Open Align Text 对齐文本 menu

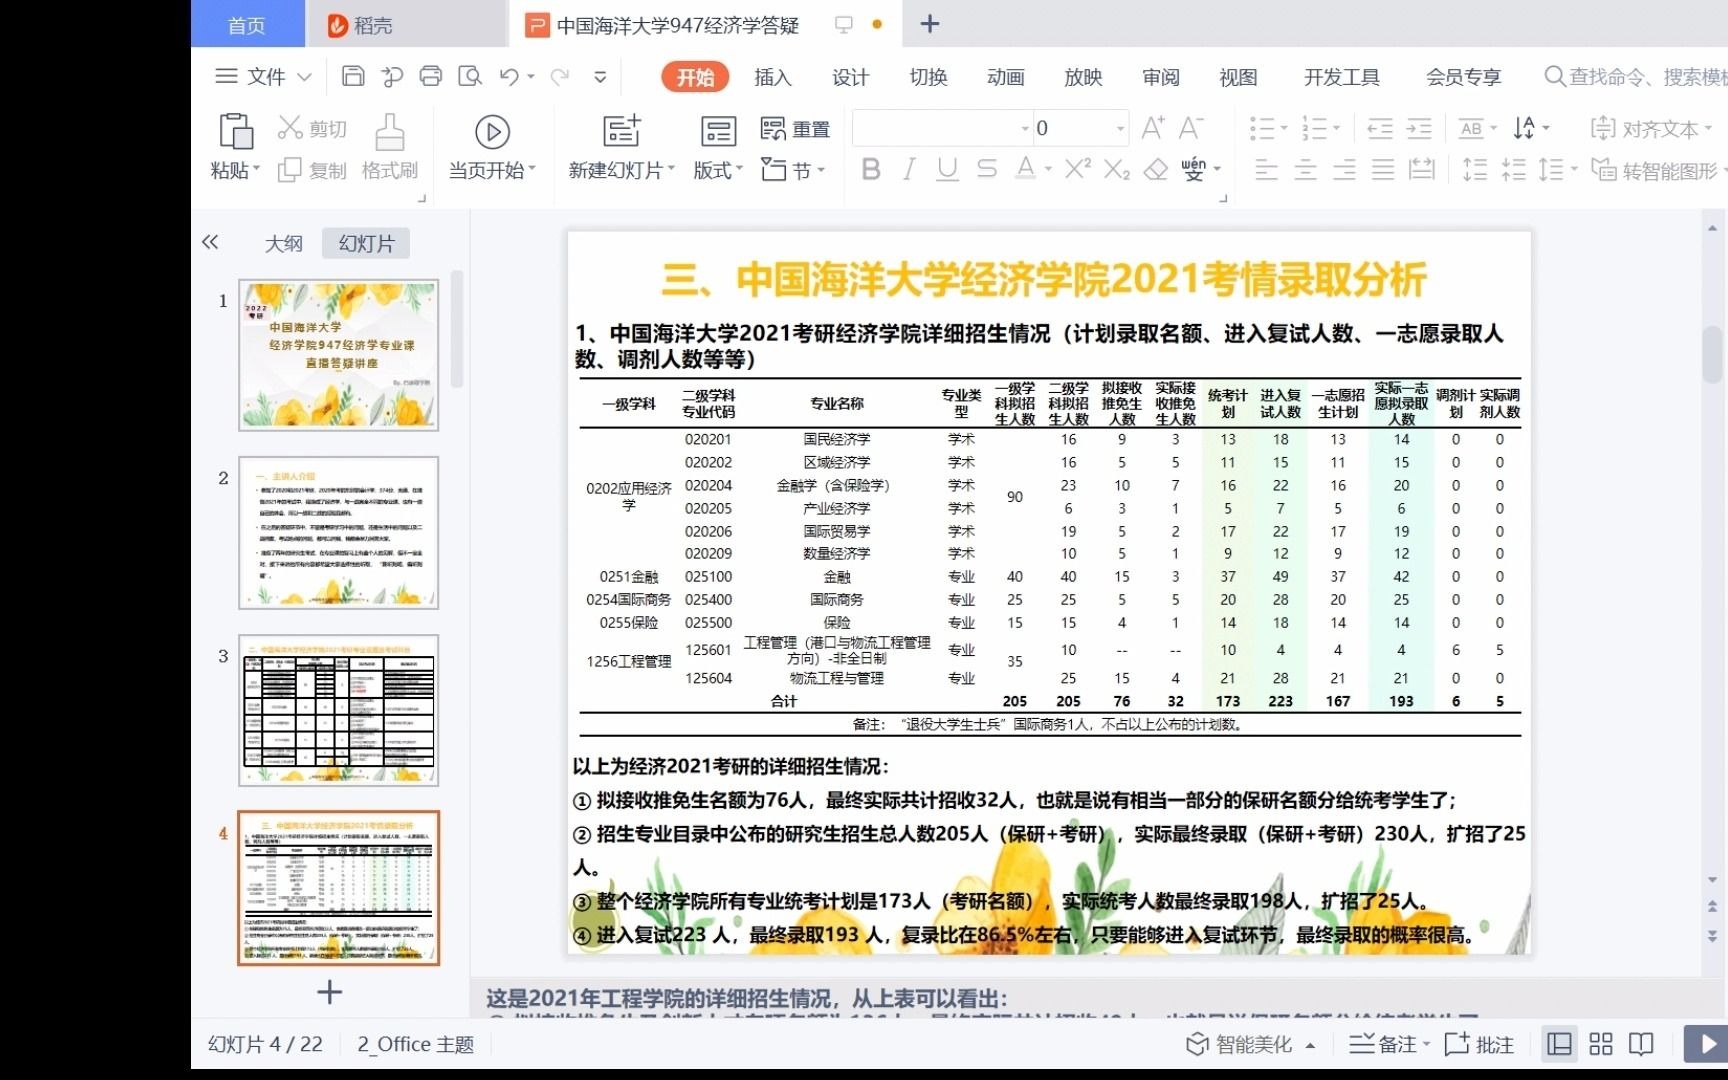pos(1651,128)
